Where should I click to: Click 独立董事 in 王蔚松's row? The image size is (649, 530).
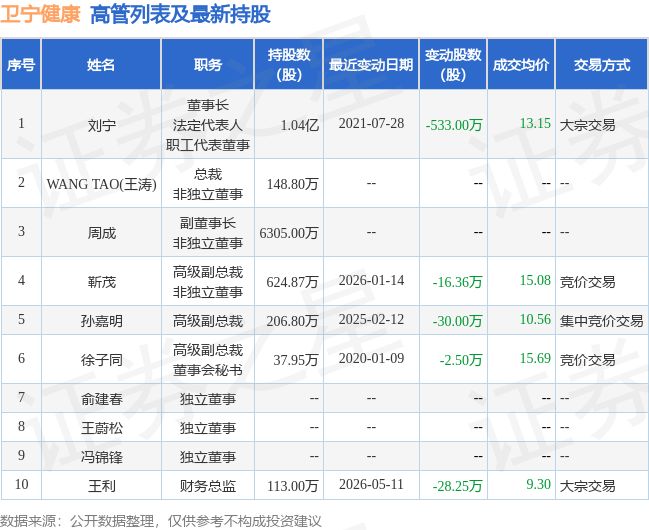pyautogui.click(x=208, y=428)
